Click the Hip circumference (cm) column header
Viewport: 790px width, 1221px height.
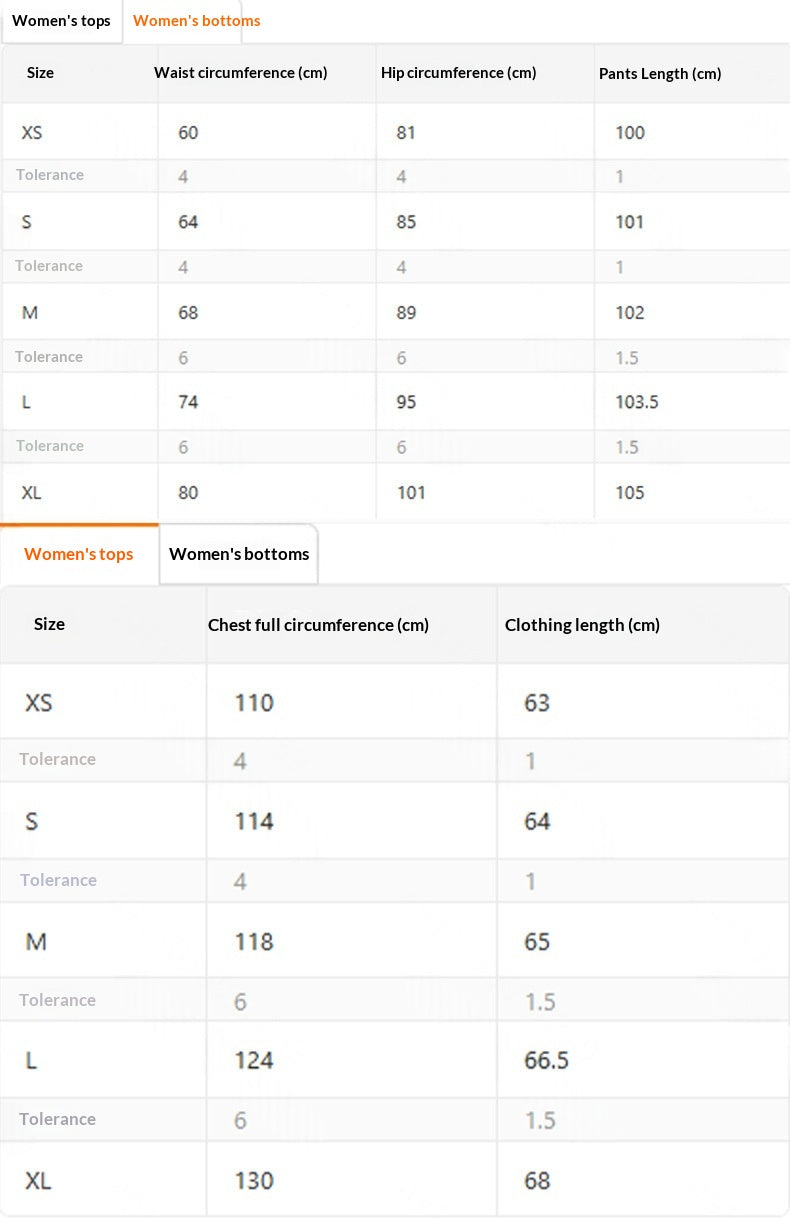[x=459, y=73]
